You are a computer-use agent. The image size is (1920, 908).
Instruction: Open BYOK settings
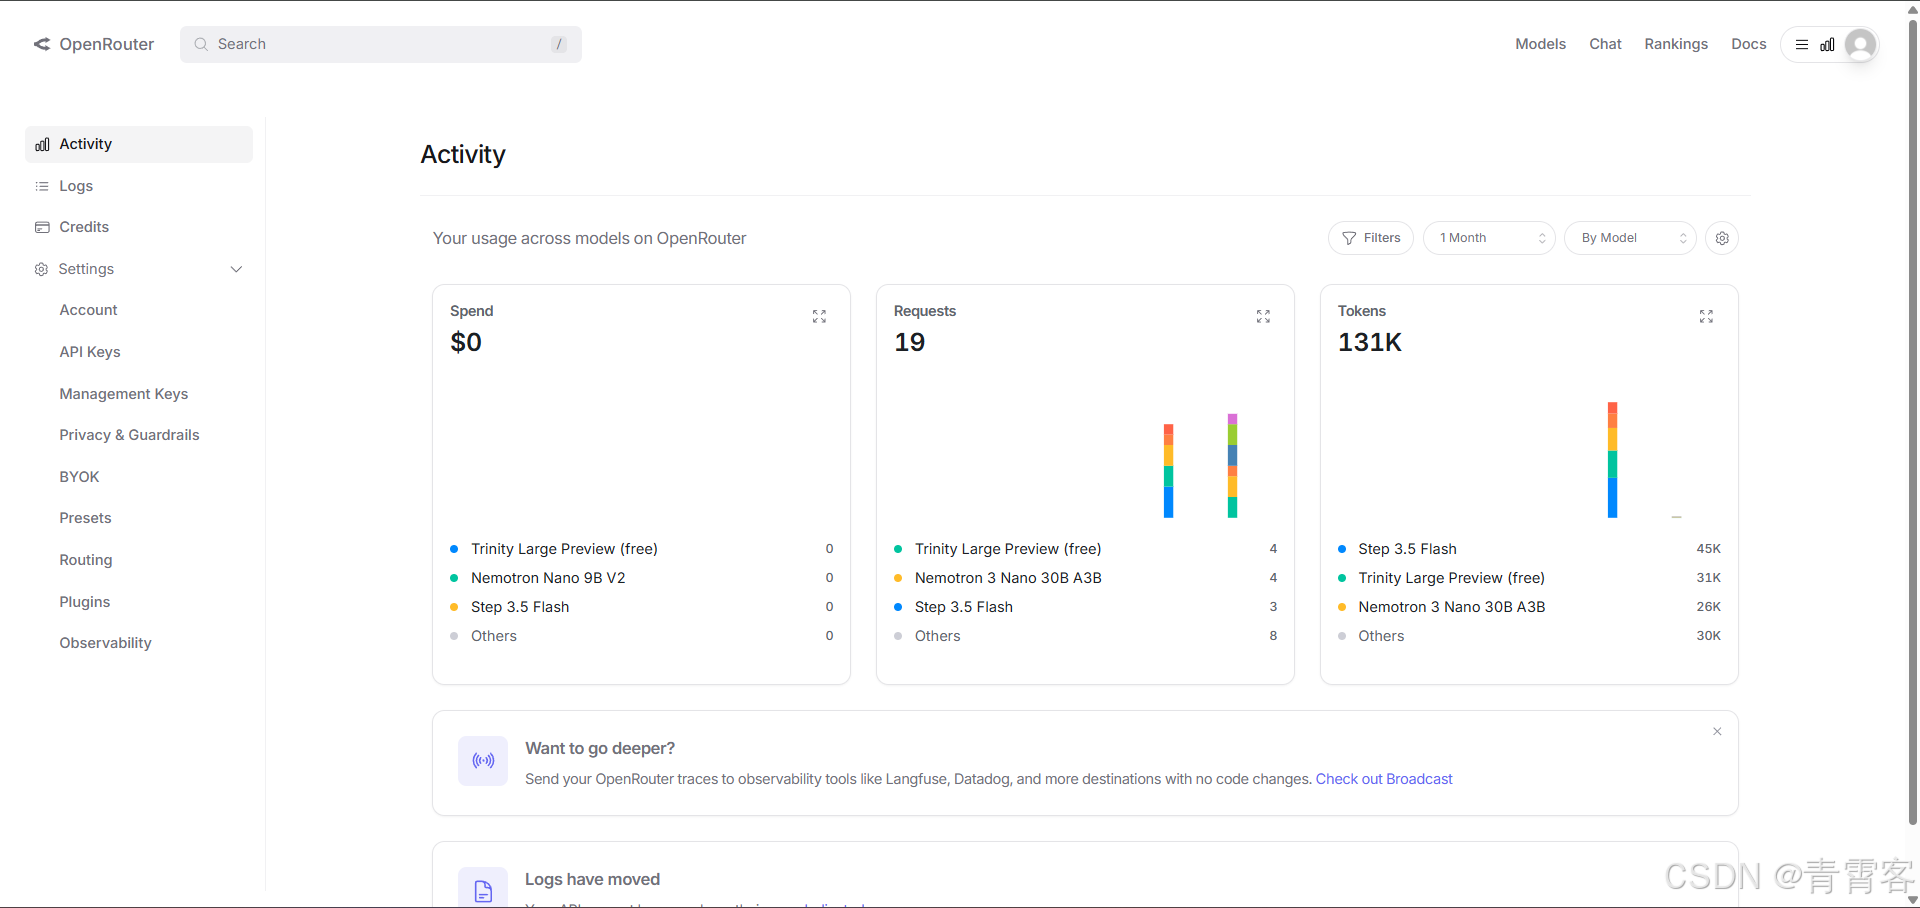79,477
